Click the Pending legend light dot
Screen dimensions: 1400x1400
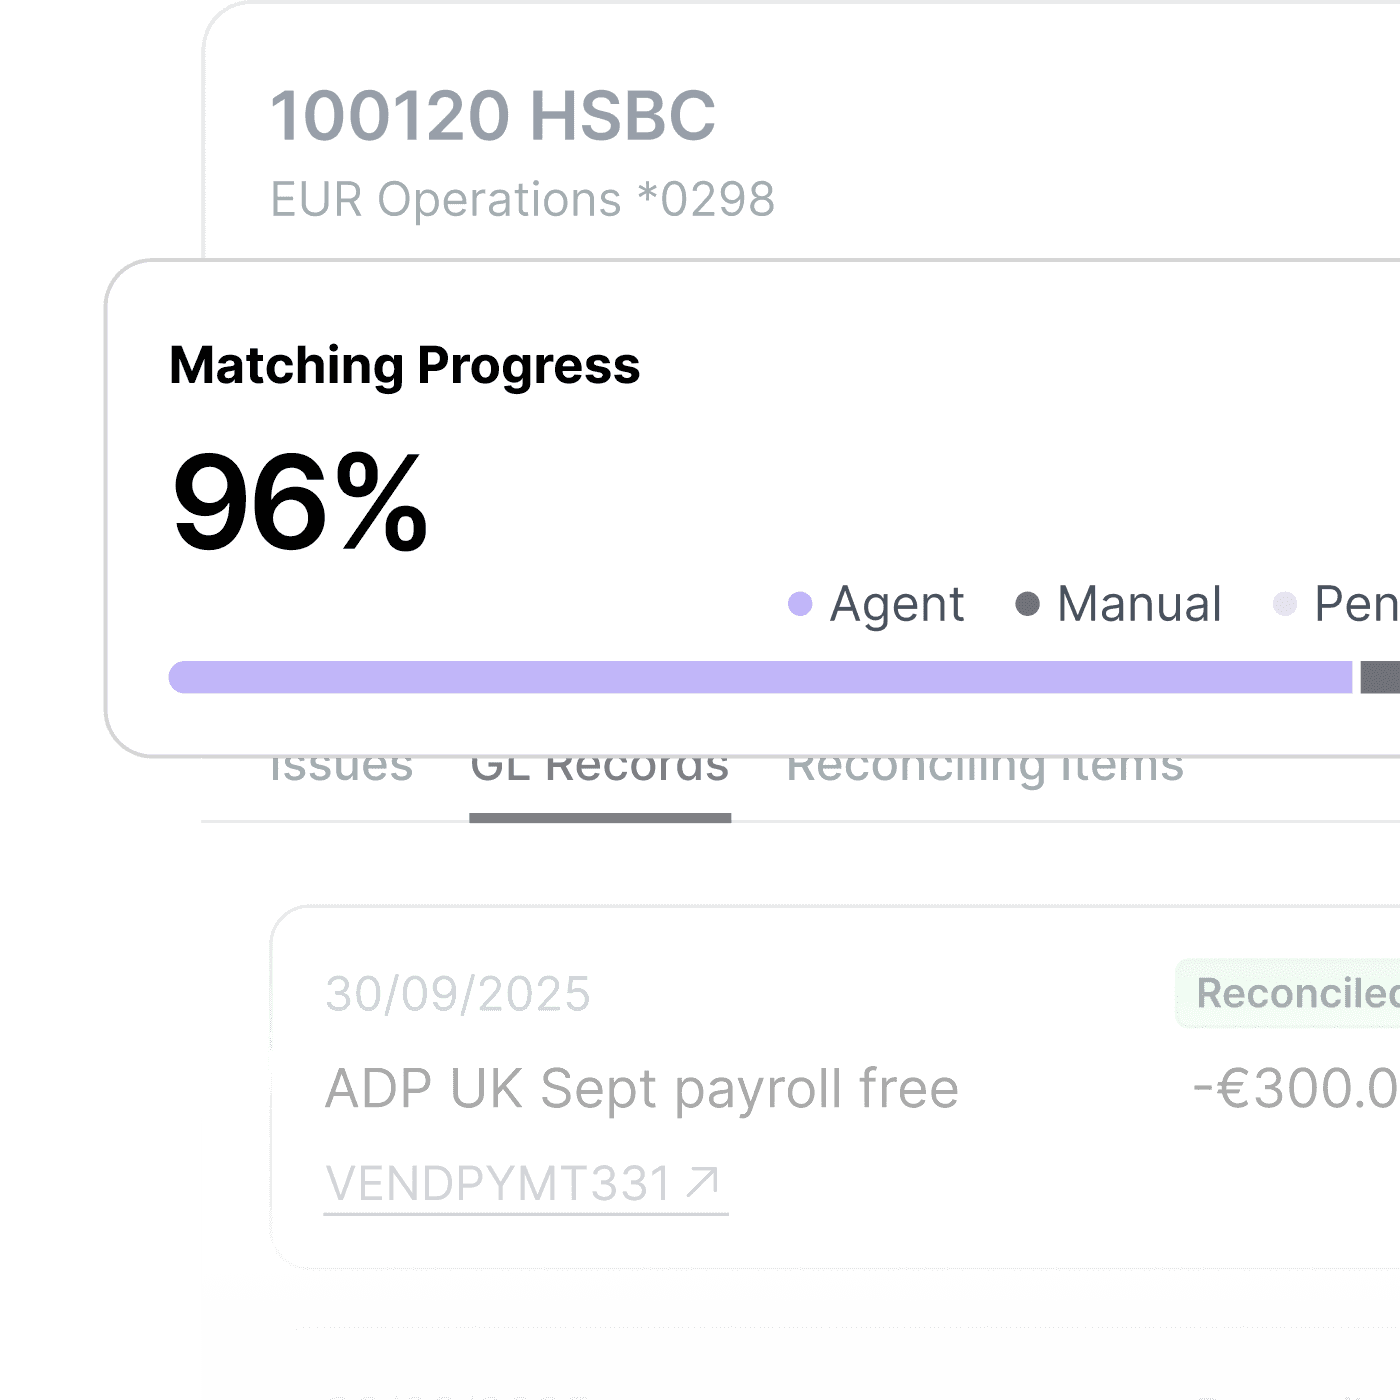click(x=1285, y=604)
